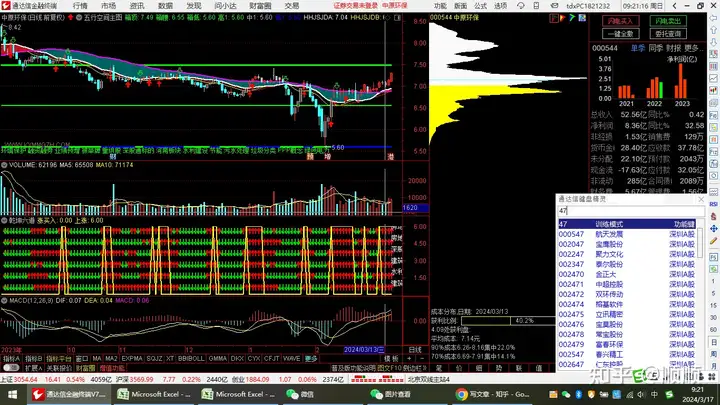Select the 指标B tab
Viewport: 720px width, 405px height.
pyautogui.click(x=34, y=359)
